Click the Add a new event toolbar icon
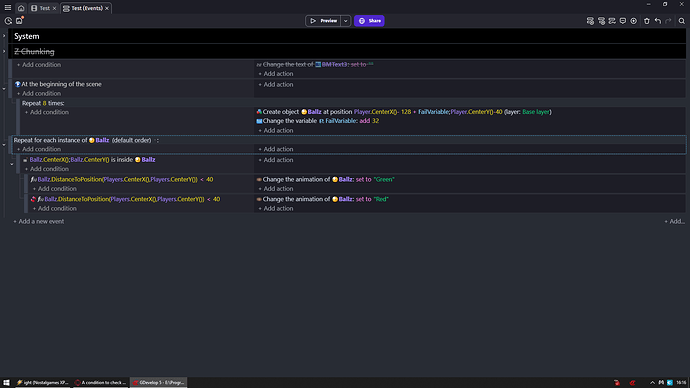 click(x=590, y=21)
